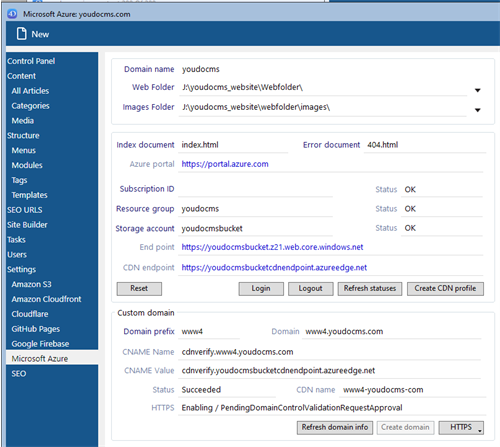Click the Domain name field

tap(201, 69)
